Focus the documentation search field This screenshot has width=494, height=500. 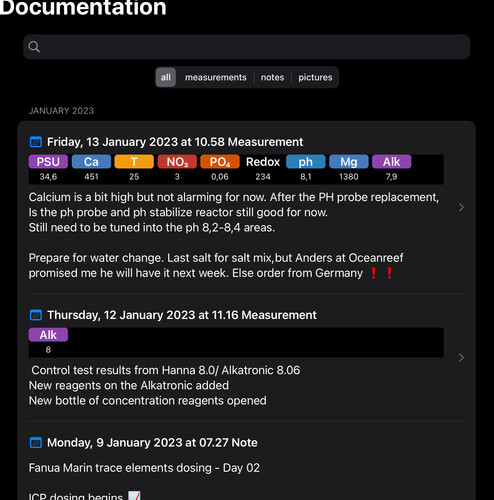[247, 47]
